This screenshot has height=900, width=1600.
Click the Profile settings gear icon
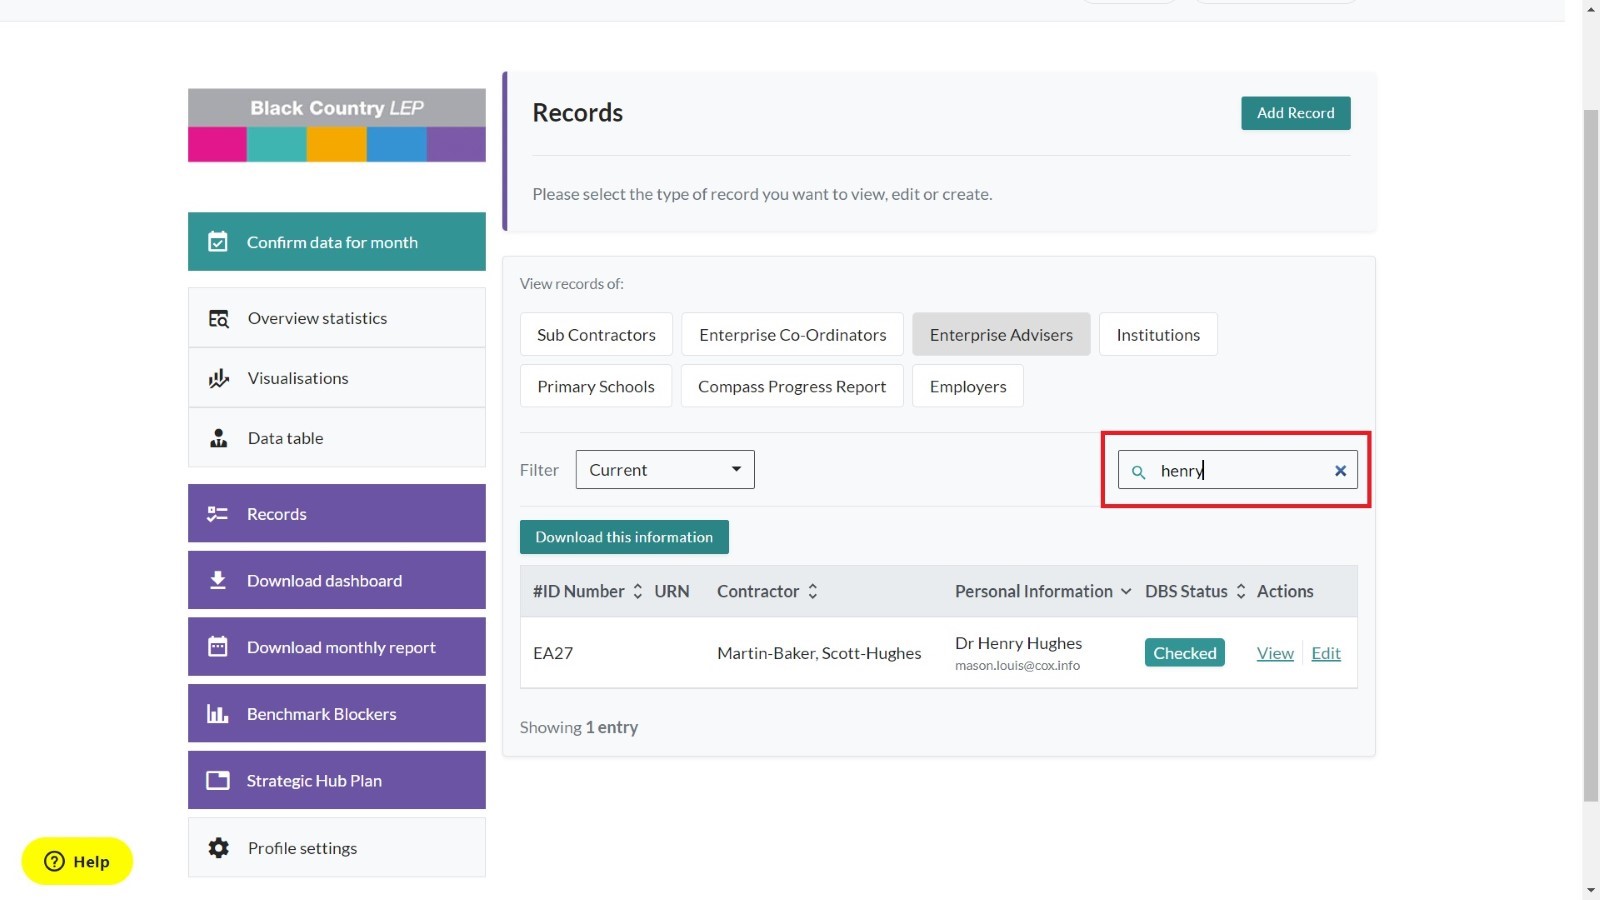219,848
